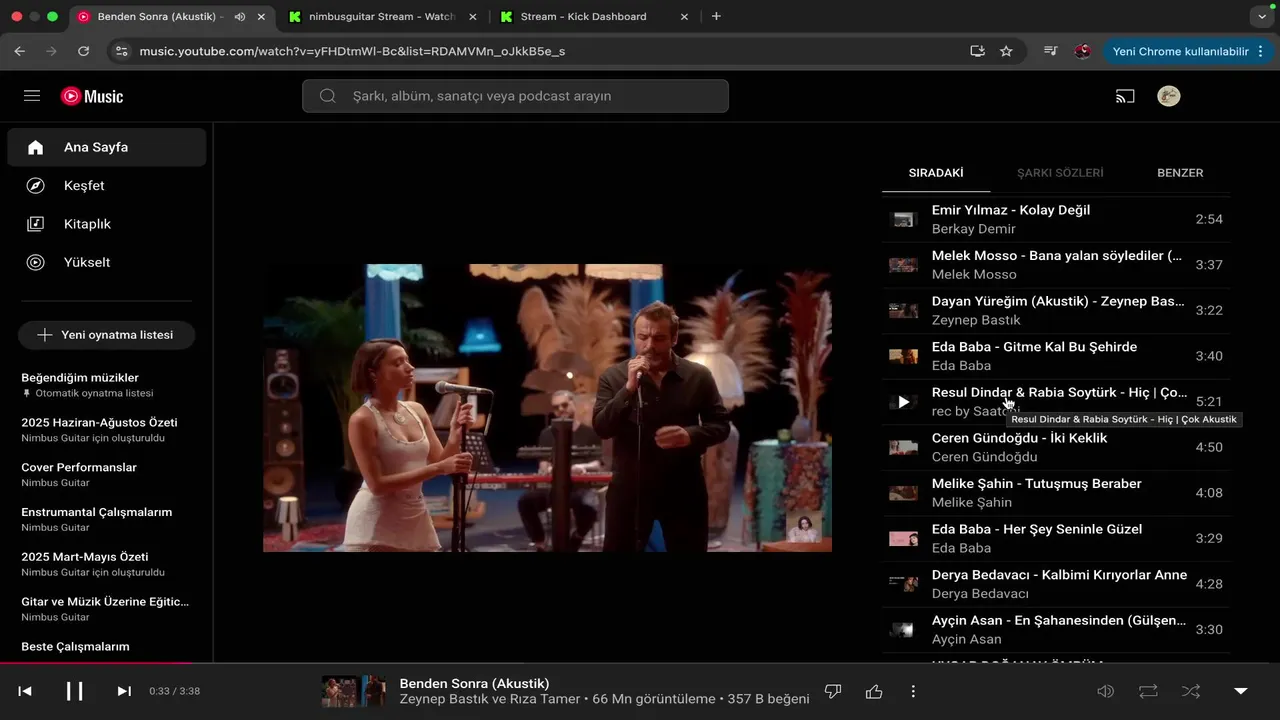Image resolution: width=1280 pixels, height=720 pixels.
Task: Click the search magnifier icon
Action: pos(327,96)
